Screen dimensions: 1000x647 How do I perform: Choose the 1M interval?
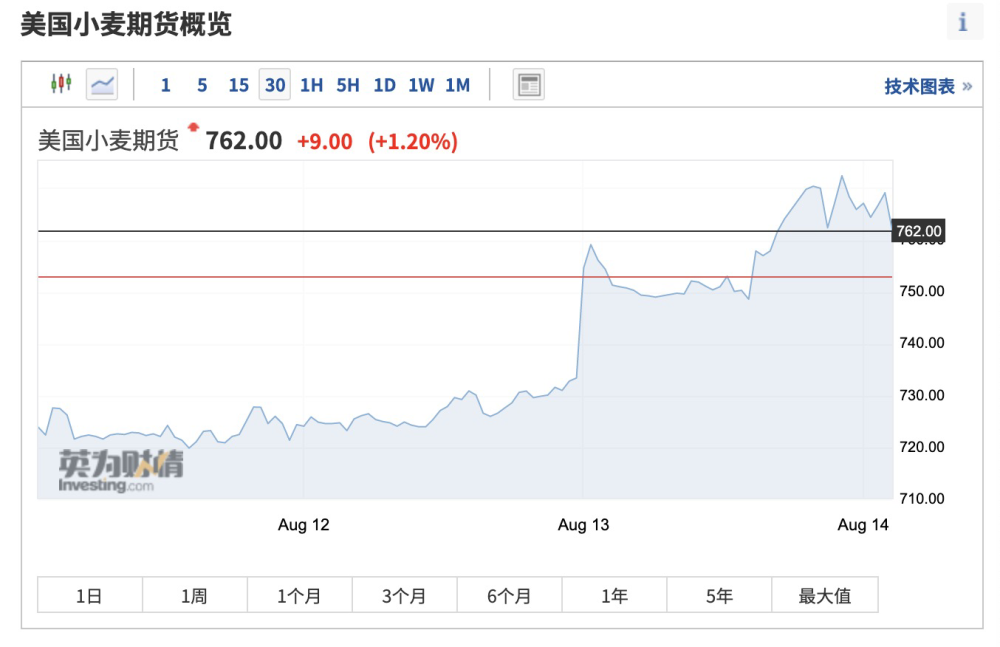coord(458,85)
